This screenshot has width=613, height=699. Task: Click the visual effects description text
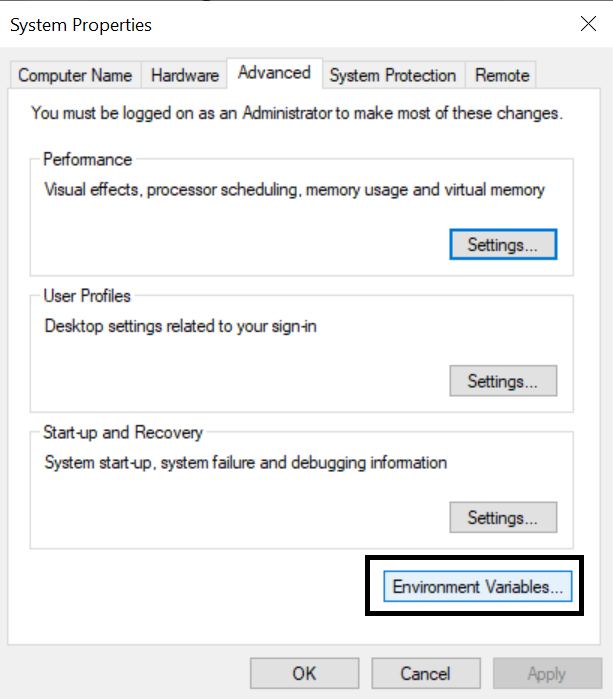point(295,189)
